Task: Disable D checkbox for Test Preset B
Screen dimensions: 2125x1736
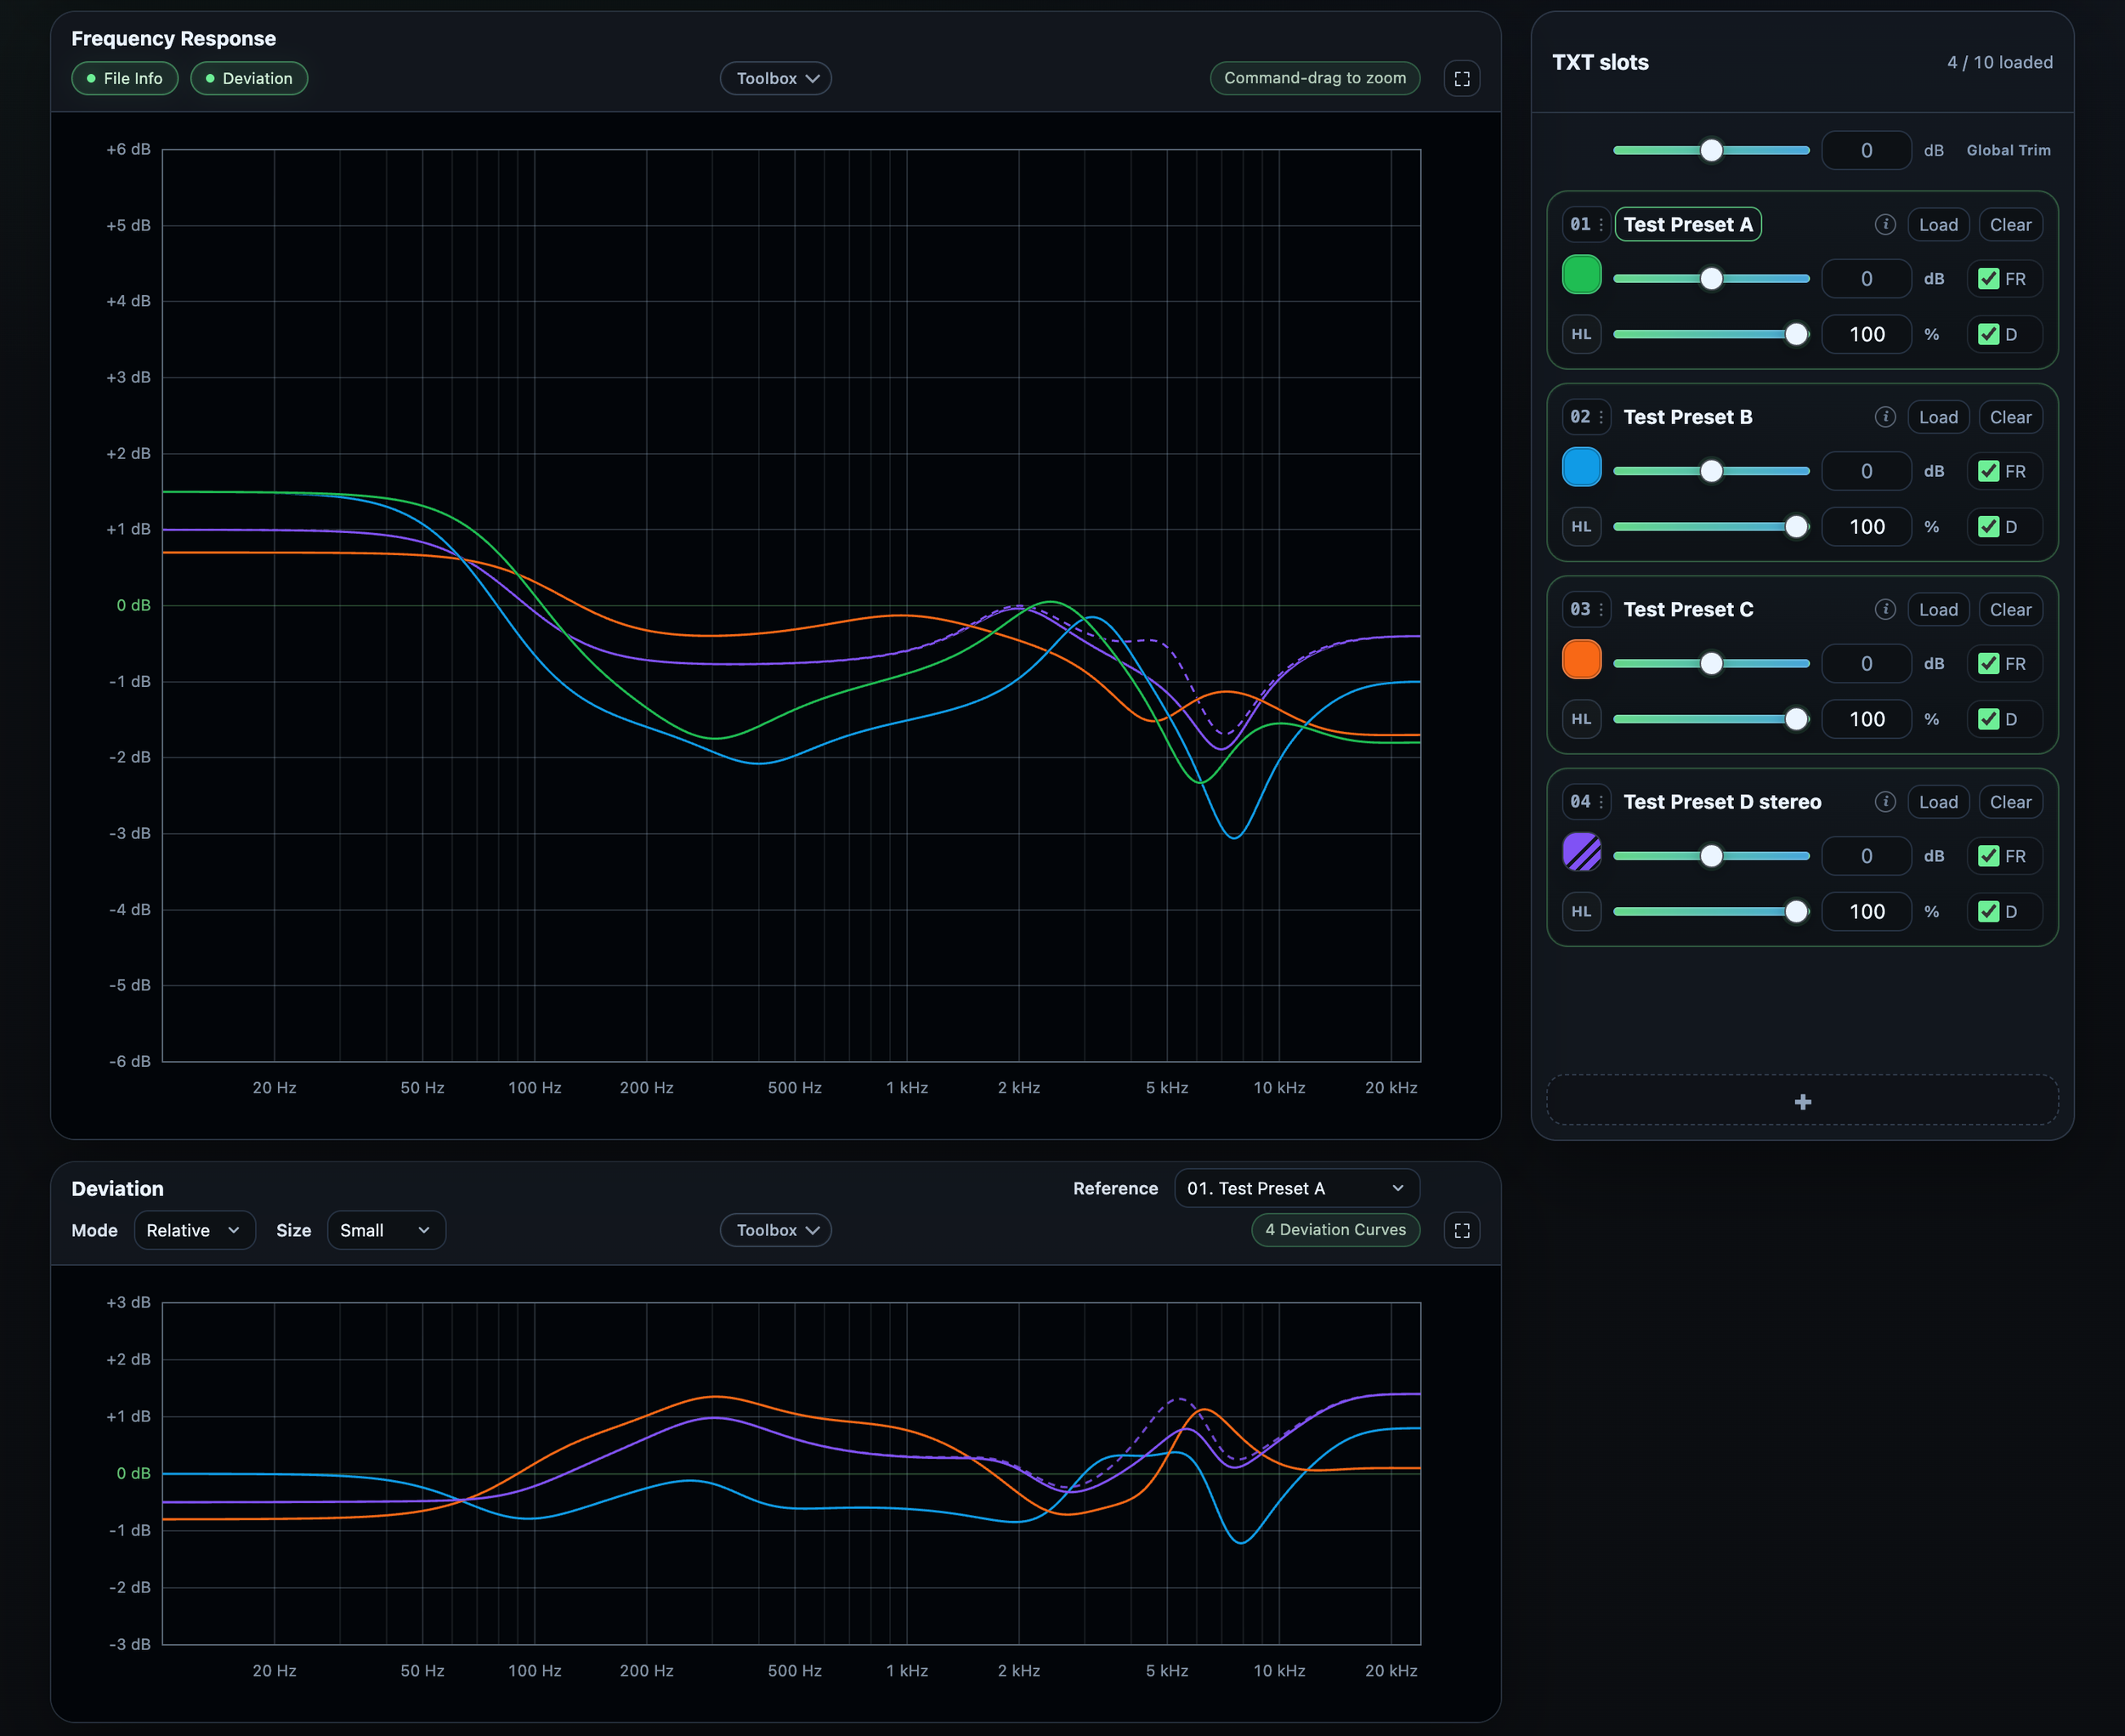Action: click(1989, 527)
